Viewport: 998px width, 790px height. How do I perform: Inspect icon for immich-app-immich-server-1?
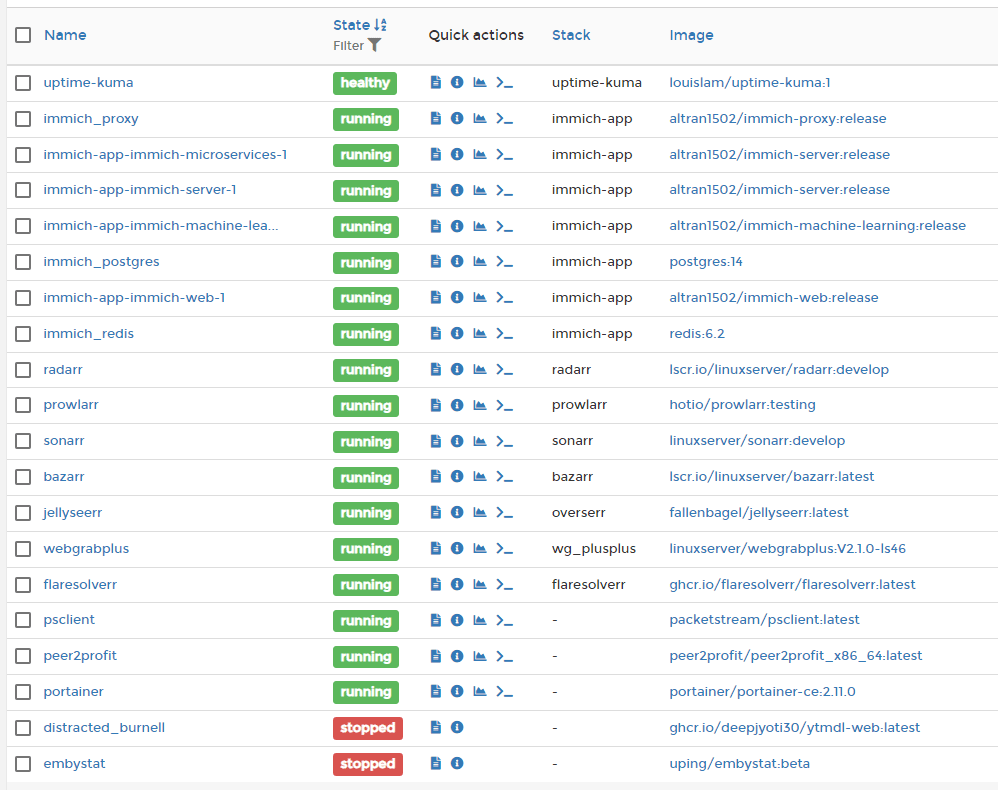pyautogui.click(x=457, y=190)
